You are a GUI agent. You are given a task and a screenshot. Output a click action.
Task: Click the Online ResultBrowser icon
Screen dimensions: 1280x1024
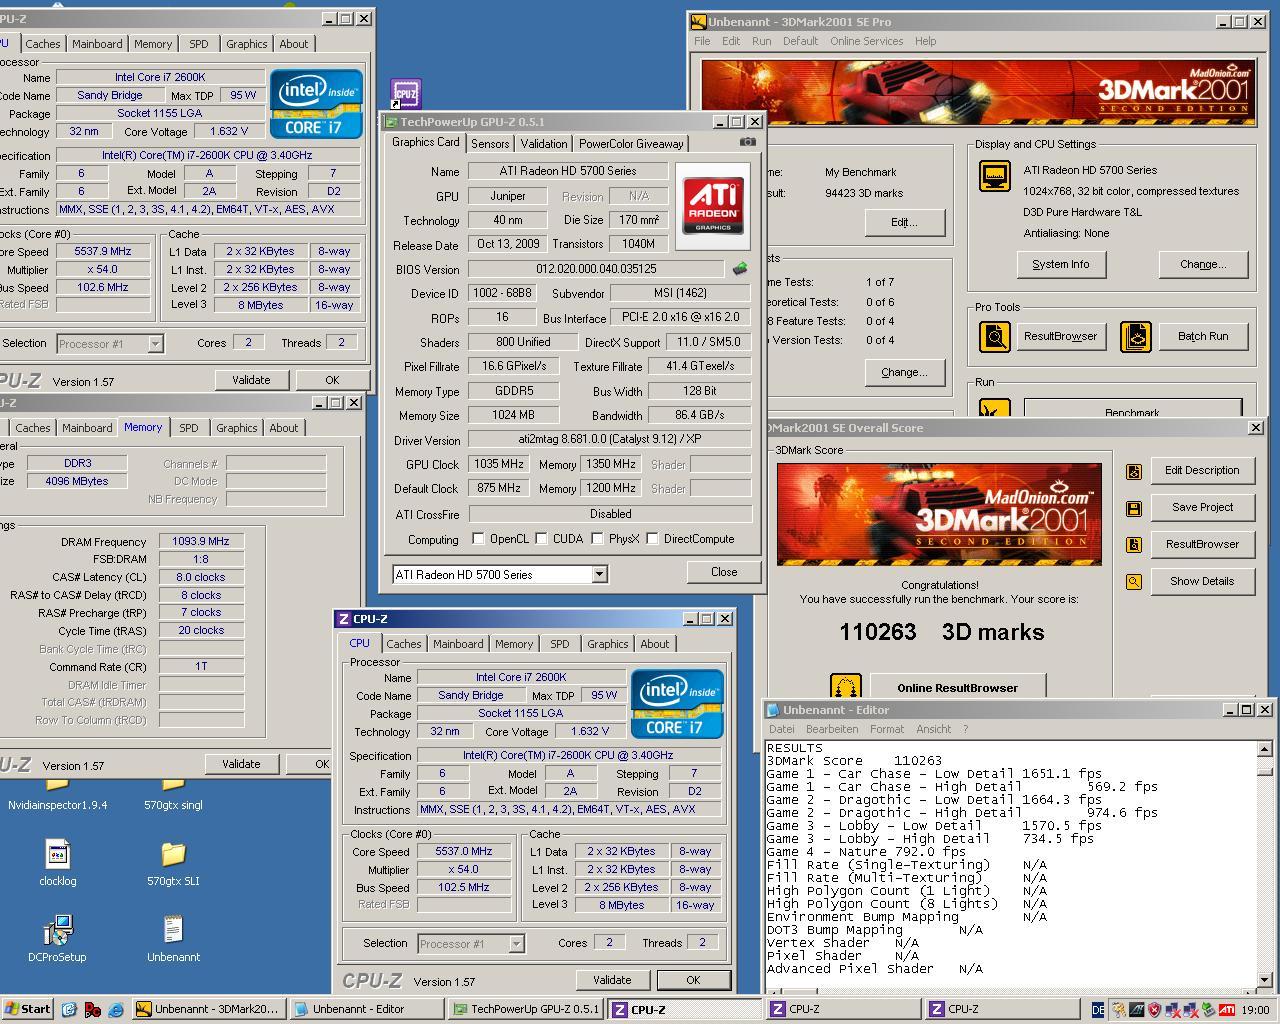(x=846, y=686)
